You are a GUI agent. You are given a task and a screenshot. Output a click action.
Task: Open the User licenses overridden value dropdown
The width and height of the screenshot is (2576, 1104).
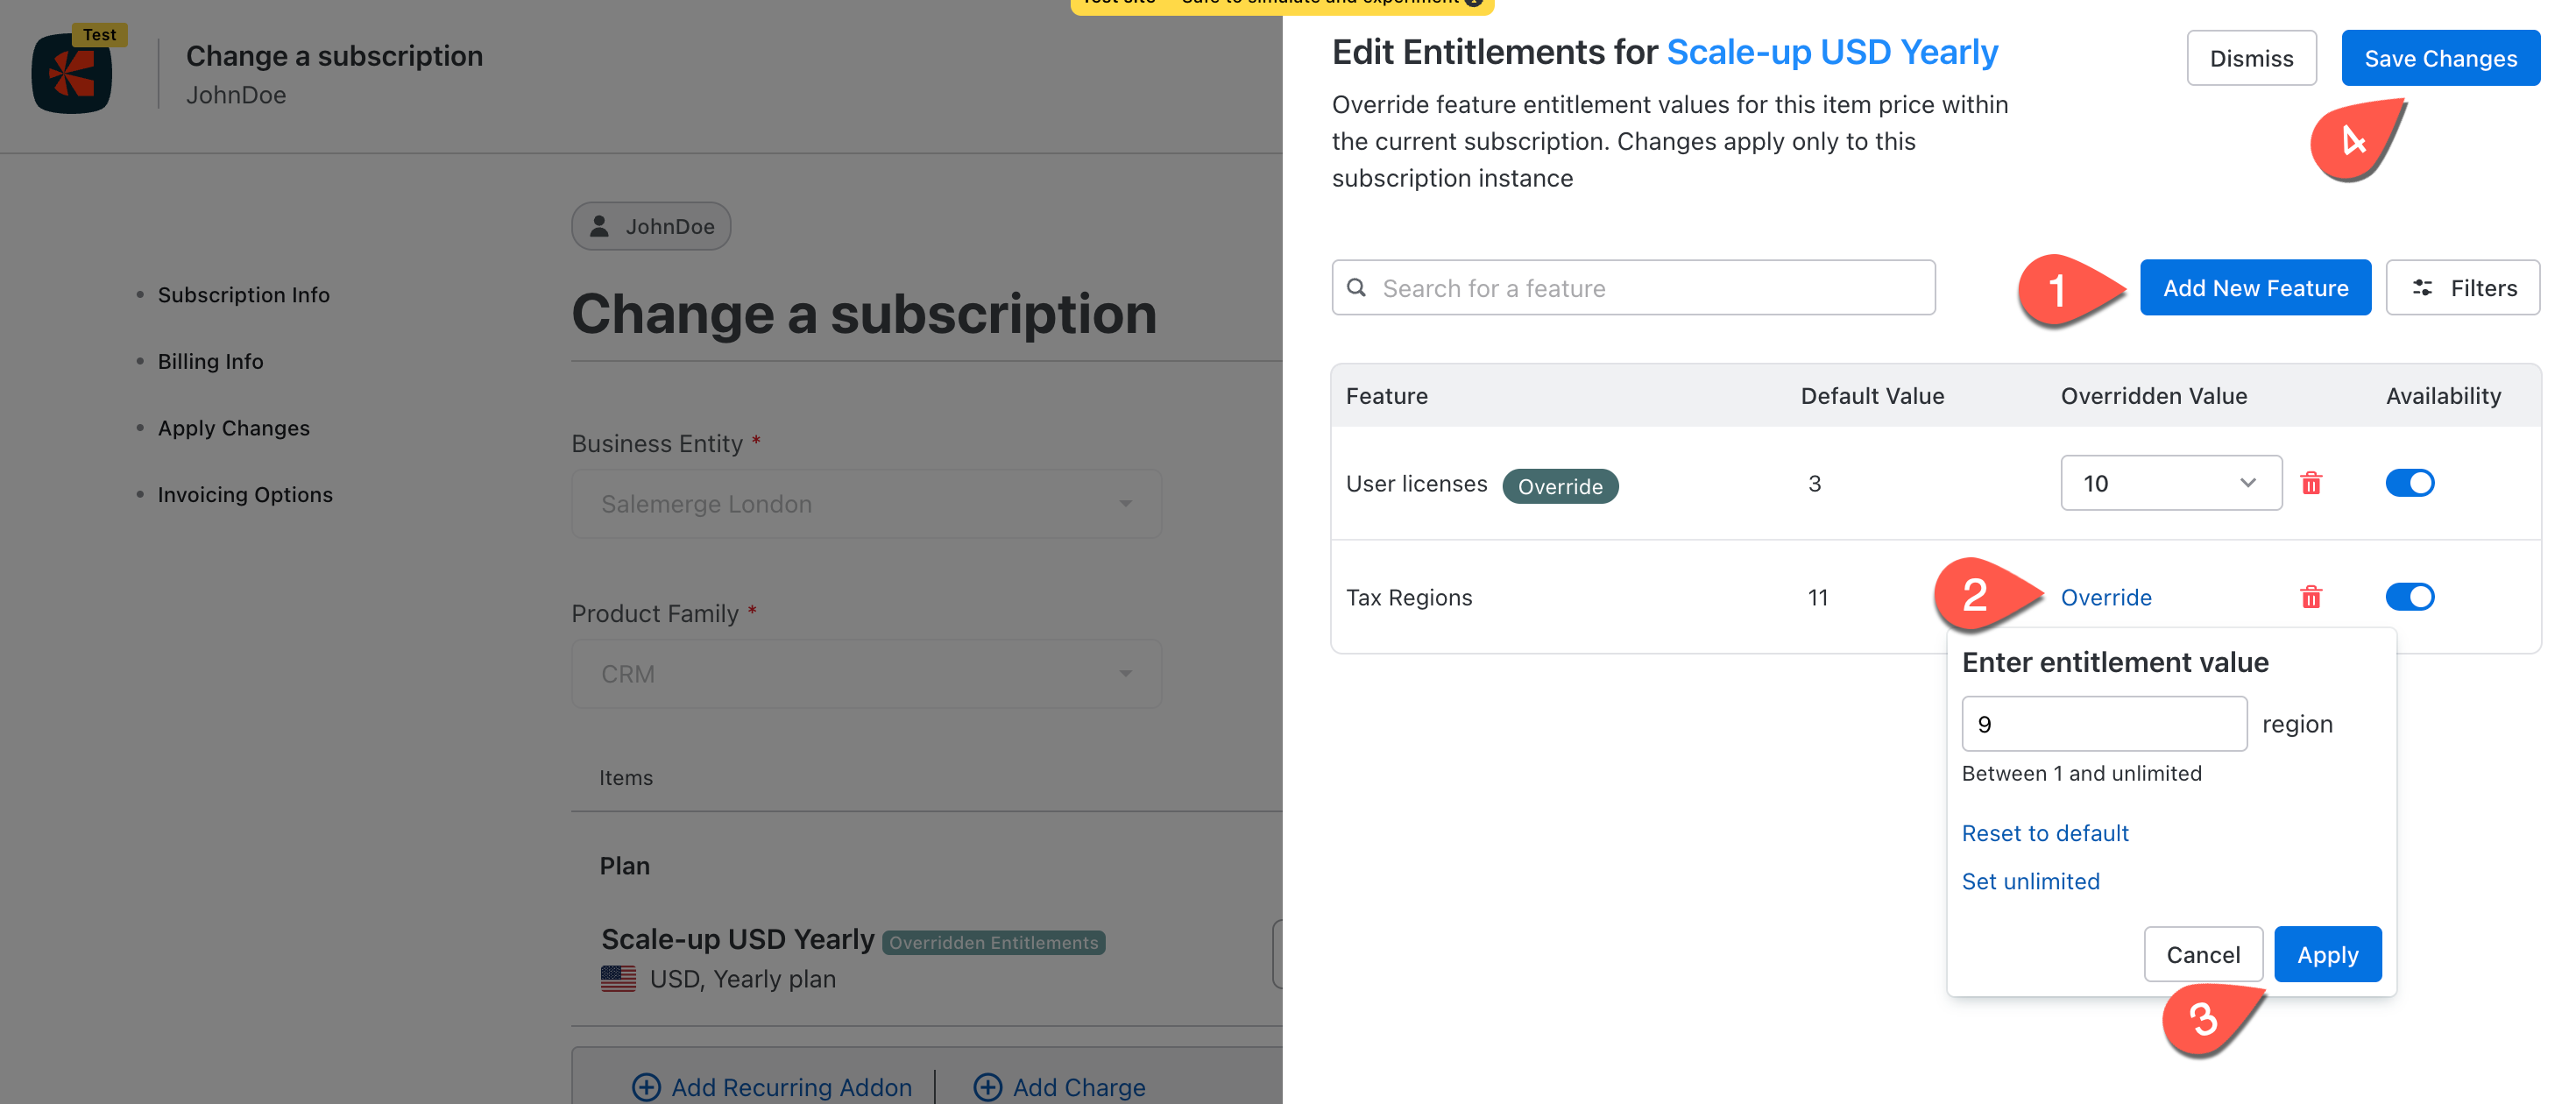2170,484
